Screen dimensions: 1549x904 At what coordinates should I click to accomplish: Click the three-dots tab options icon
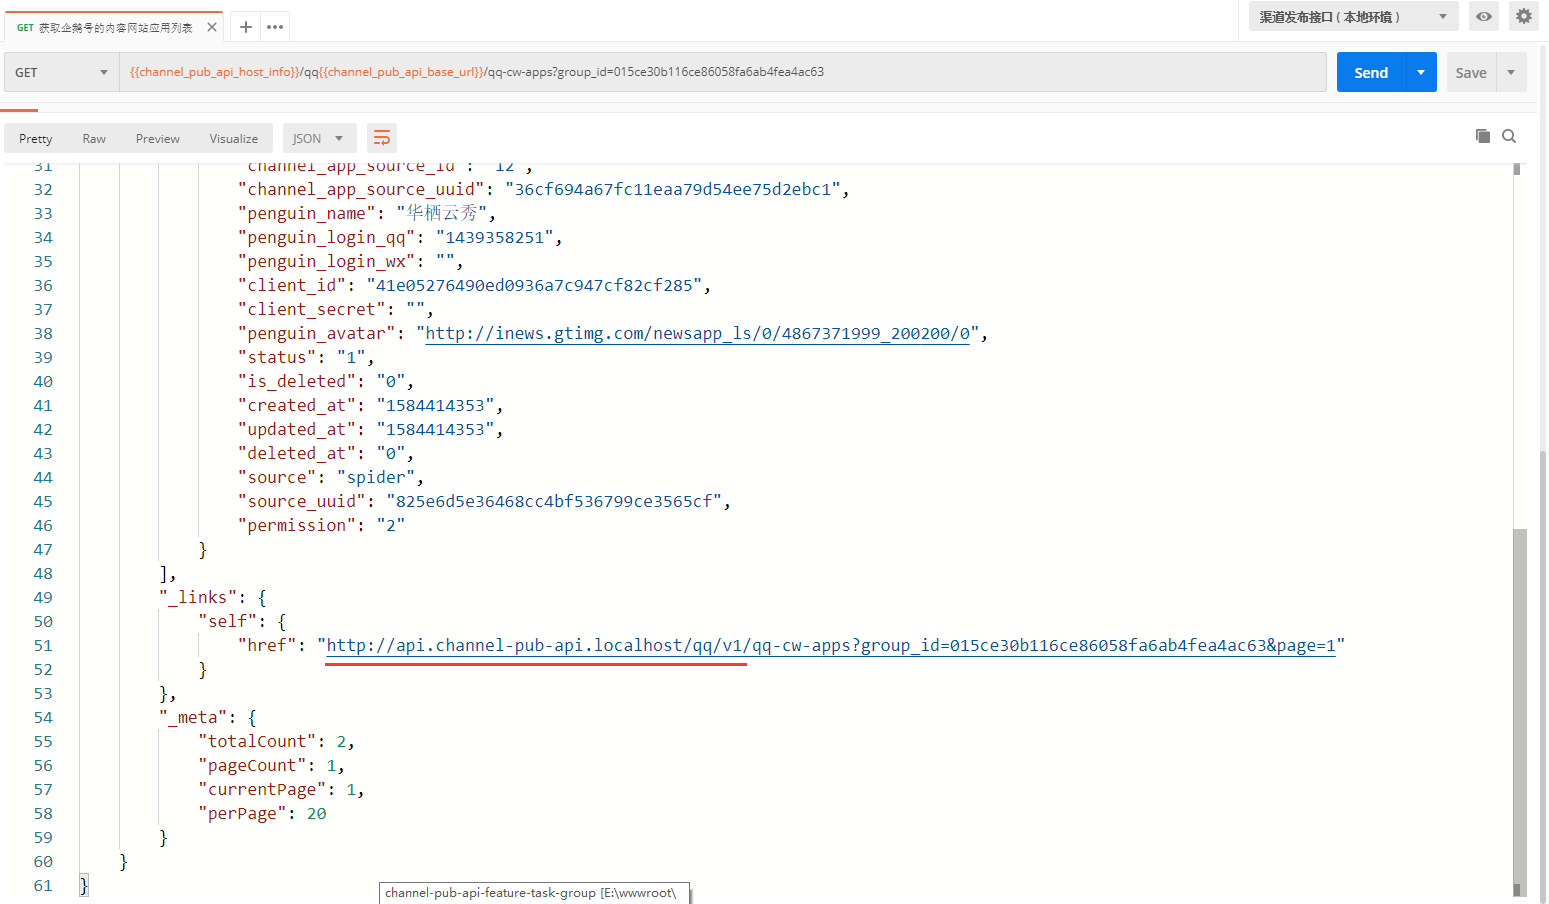point(275,27)
